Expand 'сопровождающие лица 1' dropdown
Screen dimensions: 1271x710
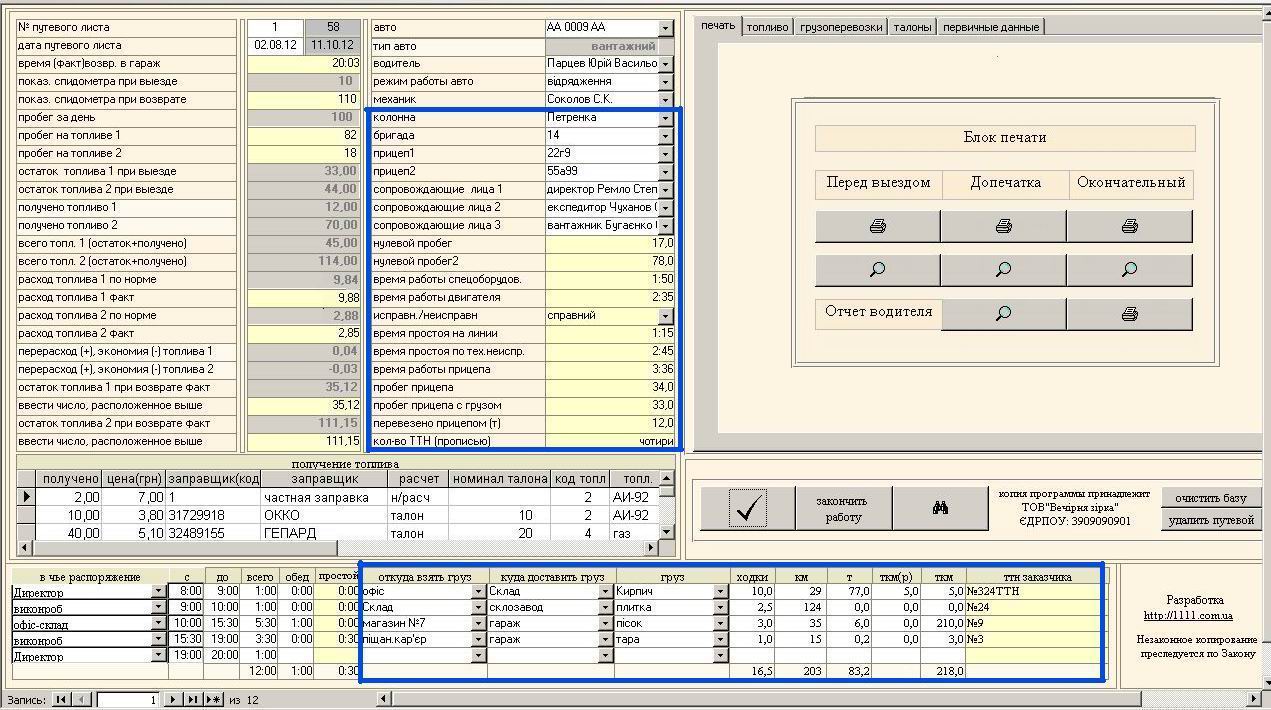coord(666,190)
